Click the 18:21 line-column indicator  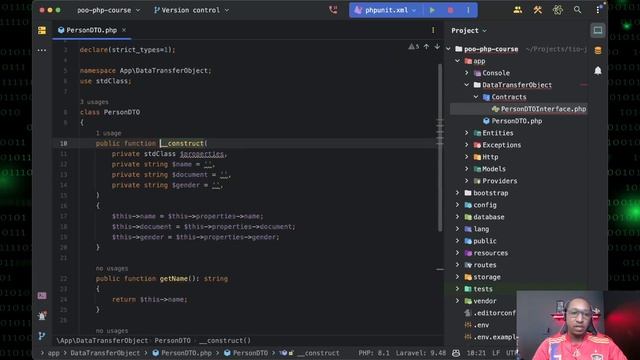[476, 353]
